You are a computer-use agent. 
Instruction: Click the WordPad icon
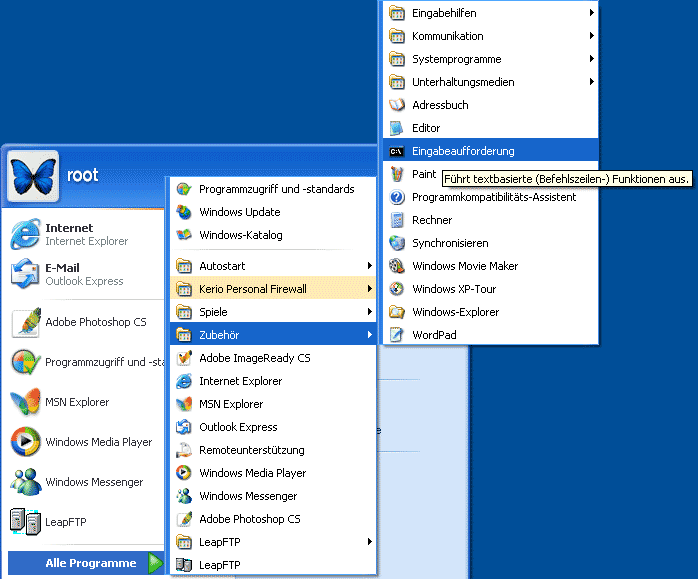pos(396,335)
